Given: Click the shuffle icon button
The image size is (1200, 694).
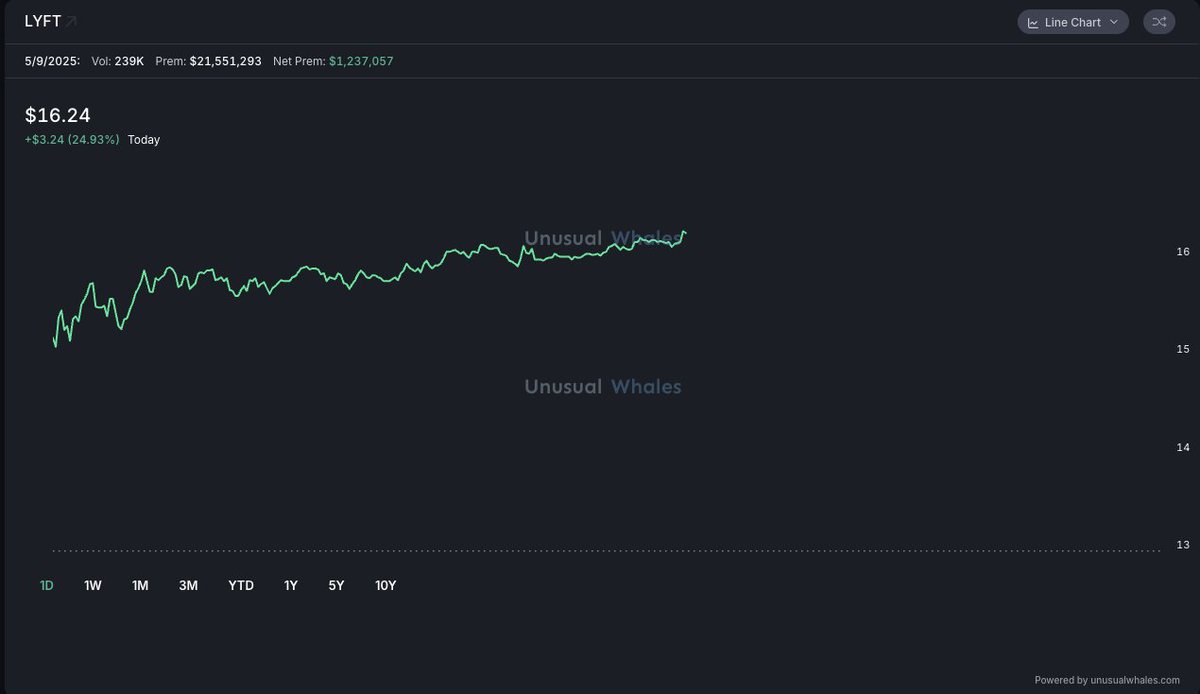Looking at the screenshot, I should pos(1159,22).
